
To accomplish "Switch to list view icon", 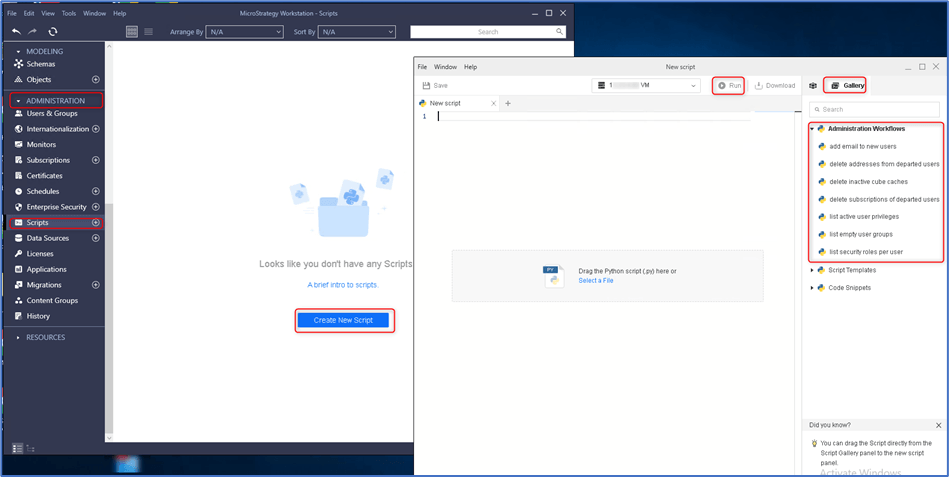I will tap(148, 31).
